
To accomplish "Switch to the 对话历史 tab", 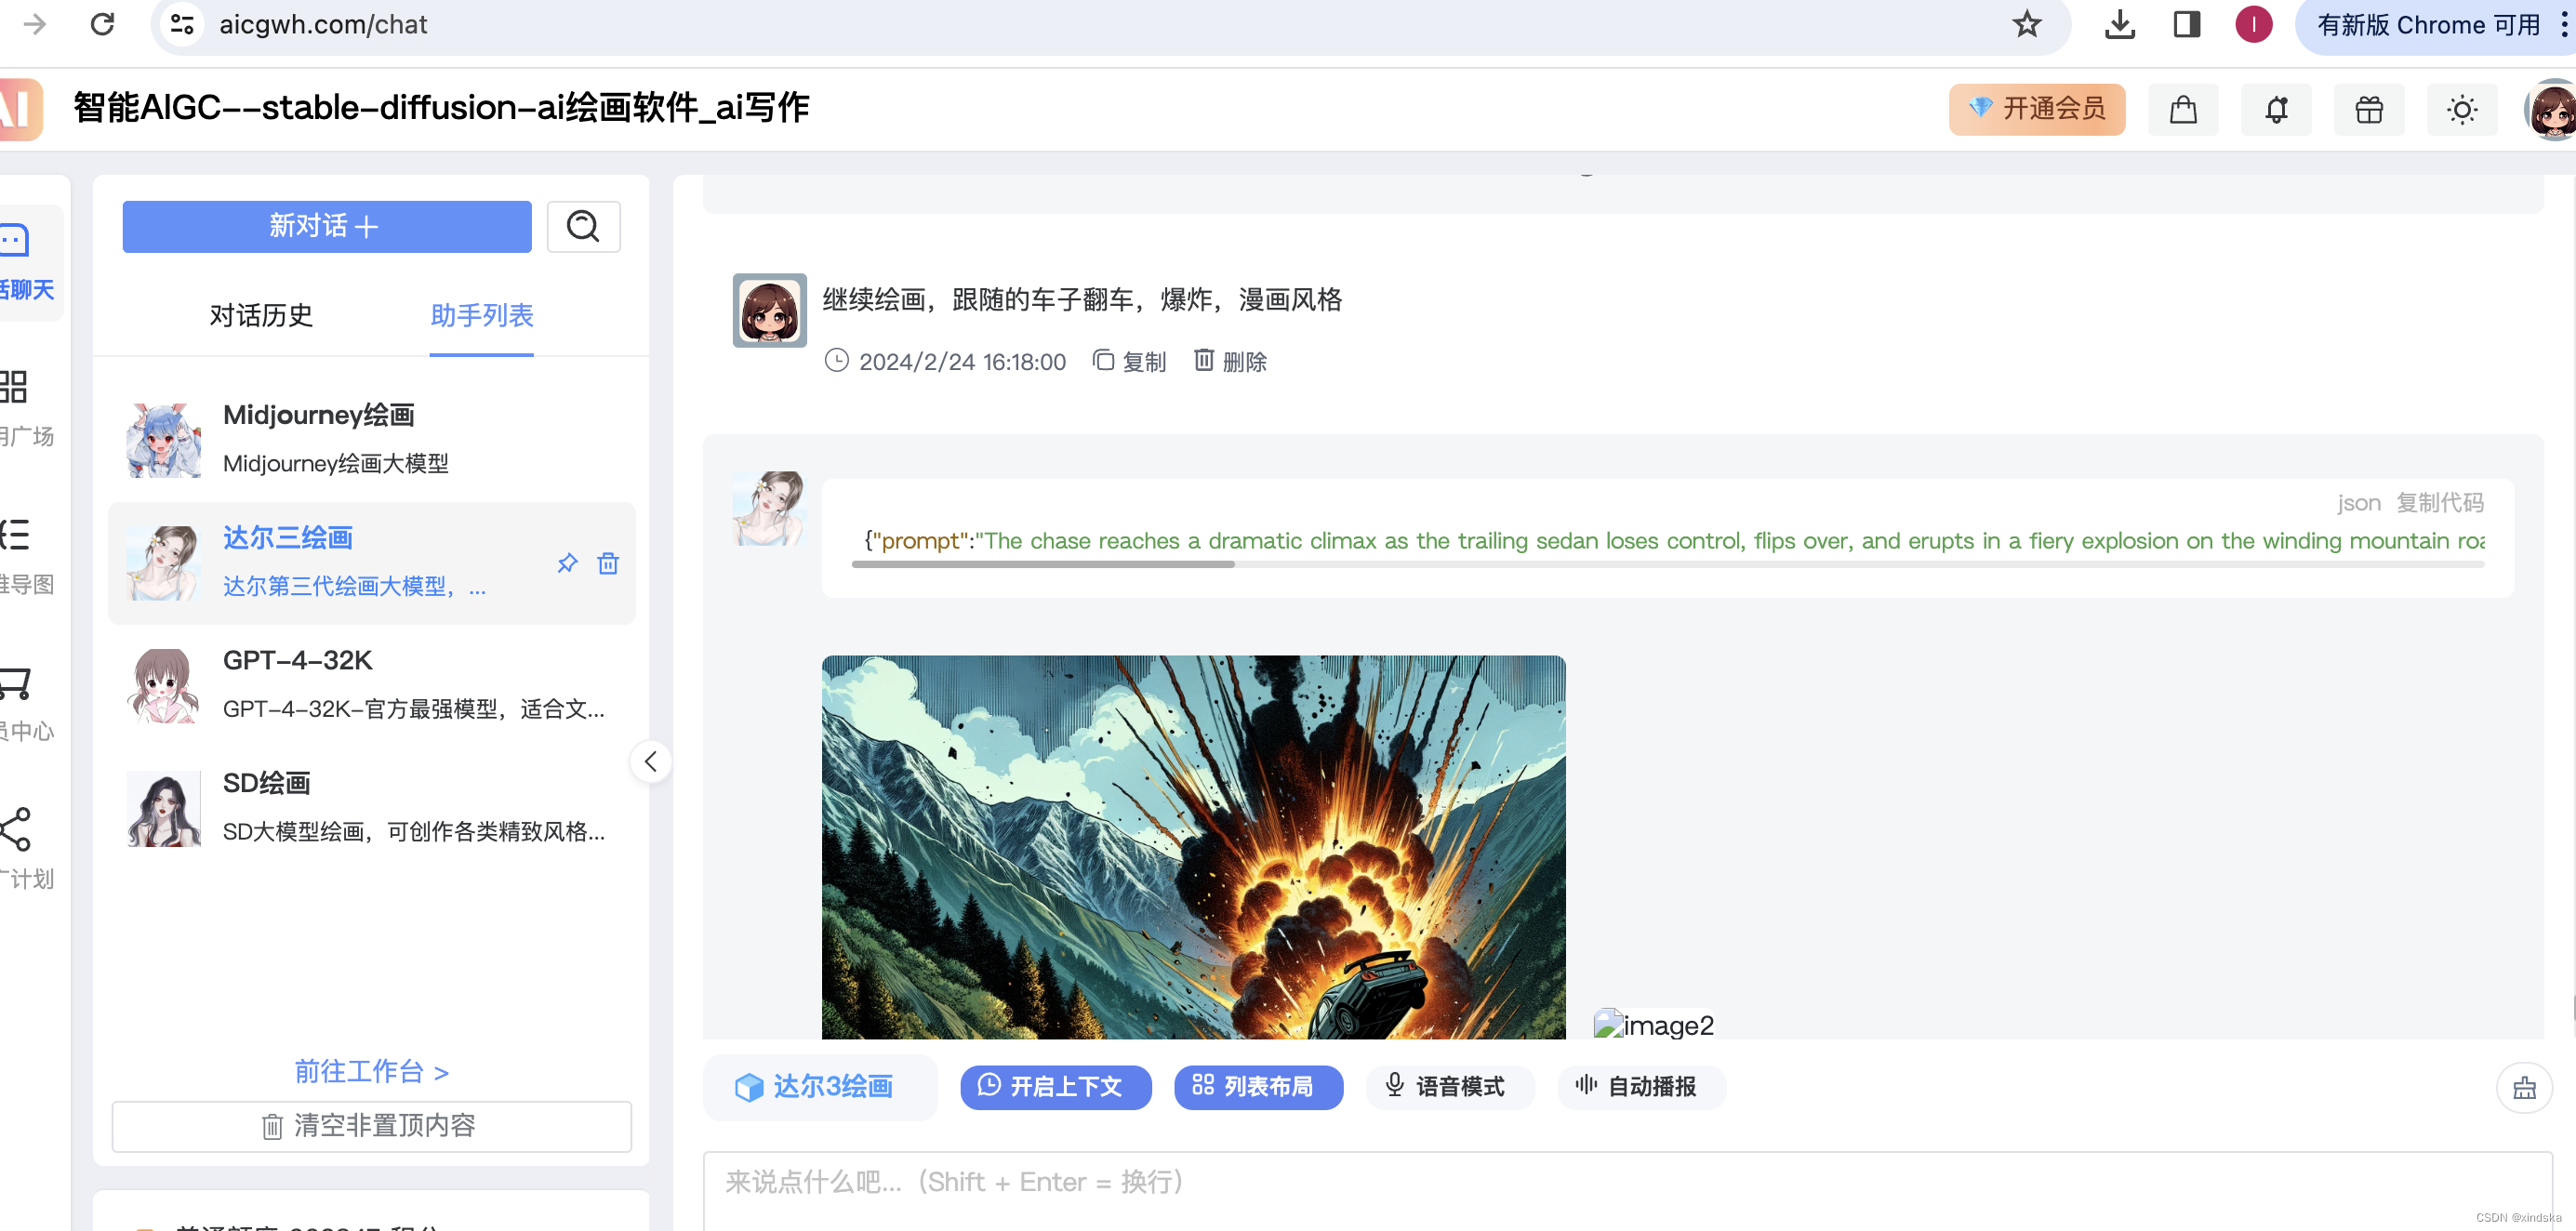I will coord(261,316).
